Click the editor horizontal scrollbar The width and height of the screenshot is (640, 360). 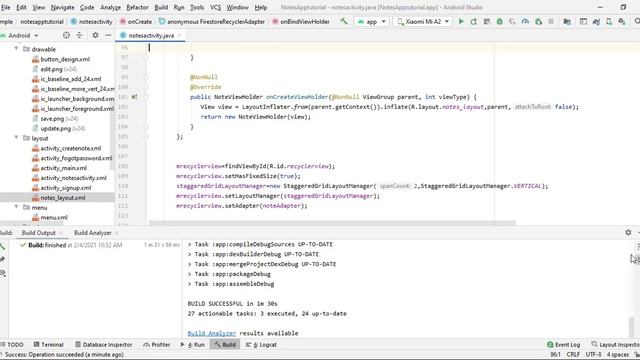click(x=332, y=223)
